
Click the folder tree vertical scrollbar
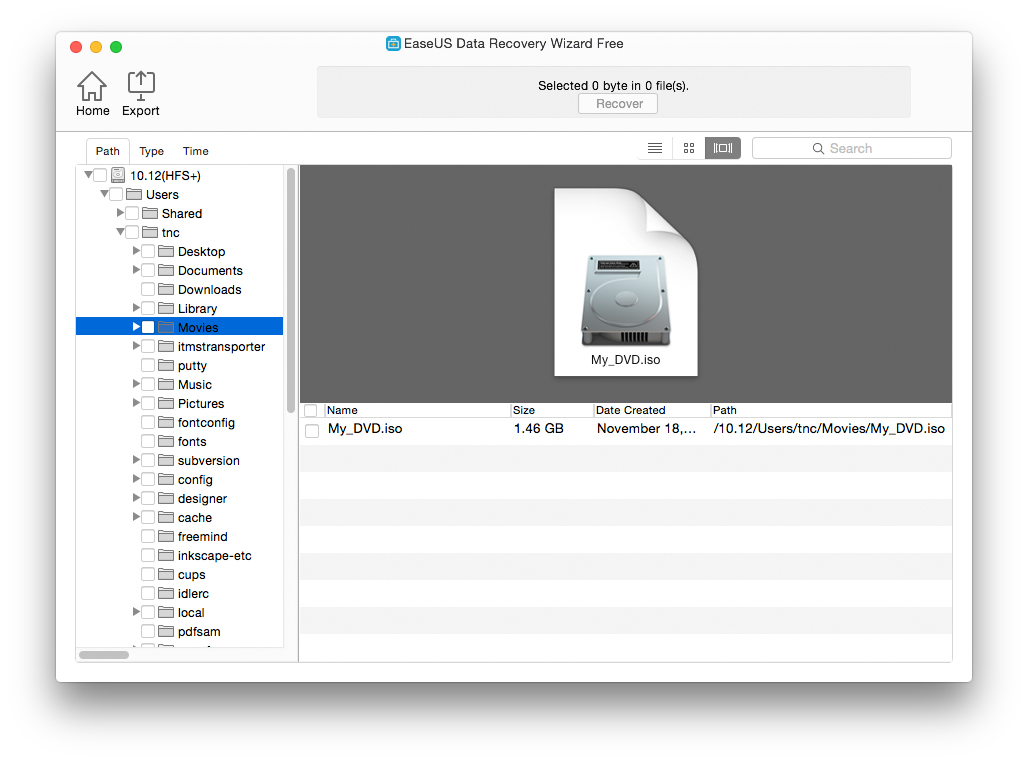coord(290,291)
